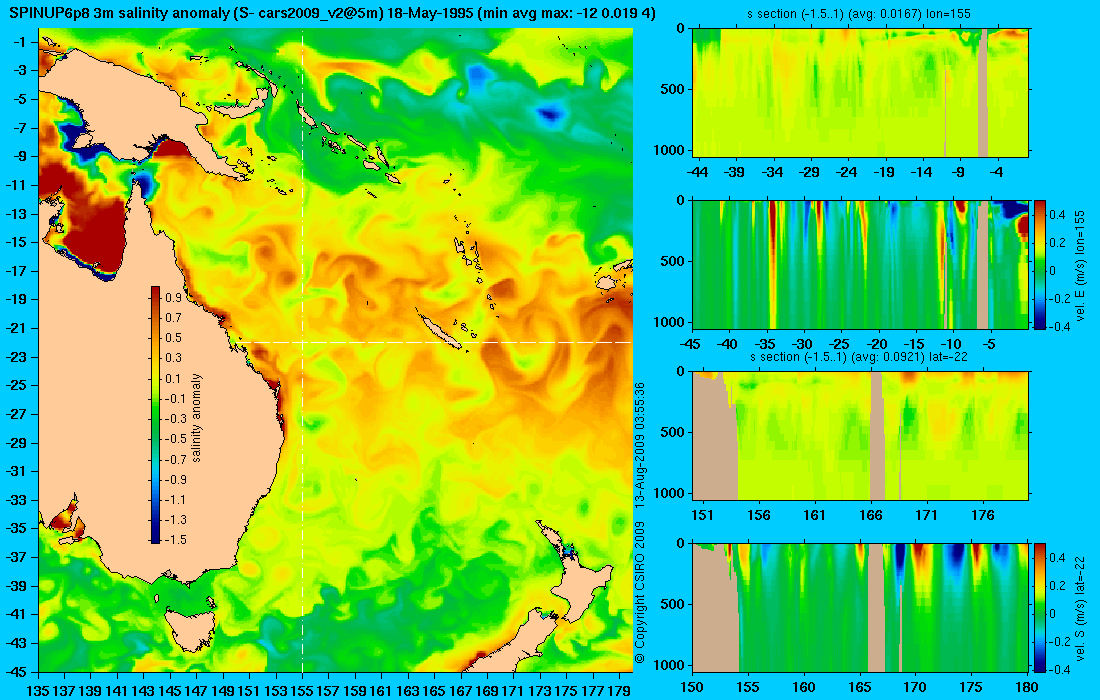Click the '180' tick on vel. S section axis
1100x700 pixels.
click(x=1027, y=687)
